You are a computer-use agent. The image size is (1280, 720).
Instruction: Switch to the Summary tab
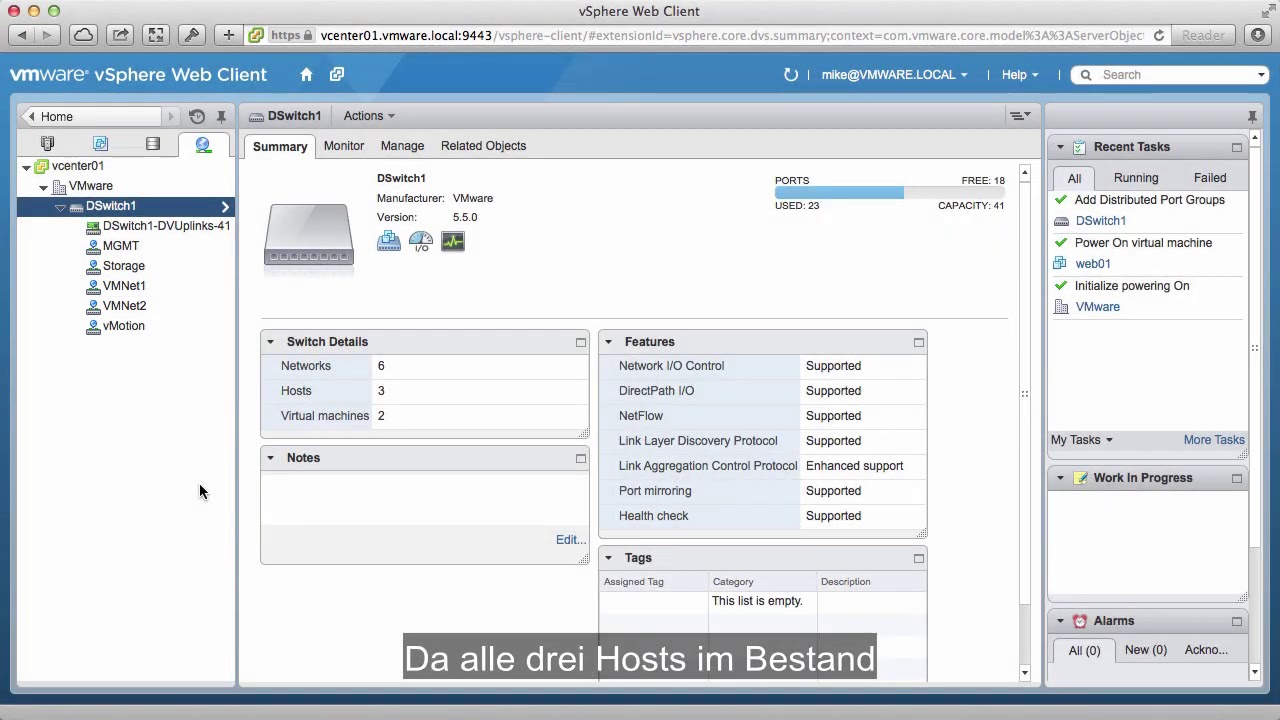[280, 146]
